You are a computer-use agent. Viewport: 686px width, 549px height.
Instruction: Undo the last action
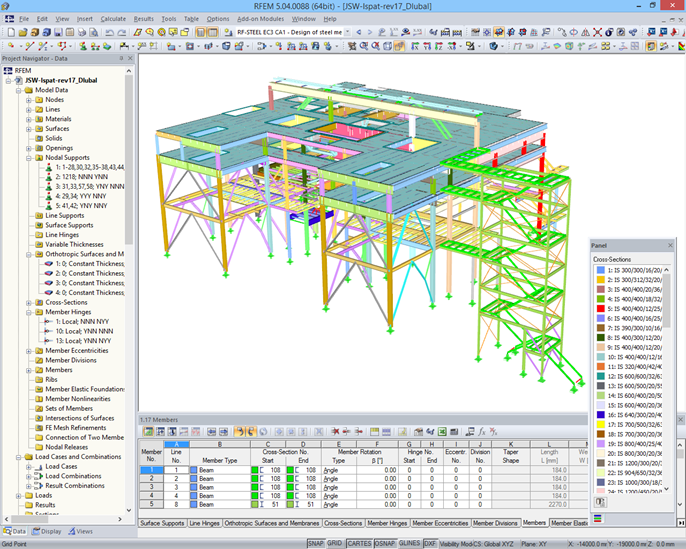coord(110,32)
